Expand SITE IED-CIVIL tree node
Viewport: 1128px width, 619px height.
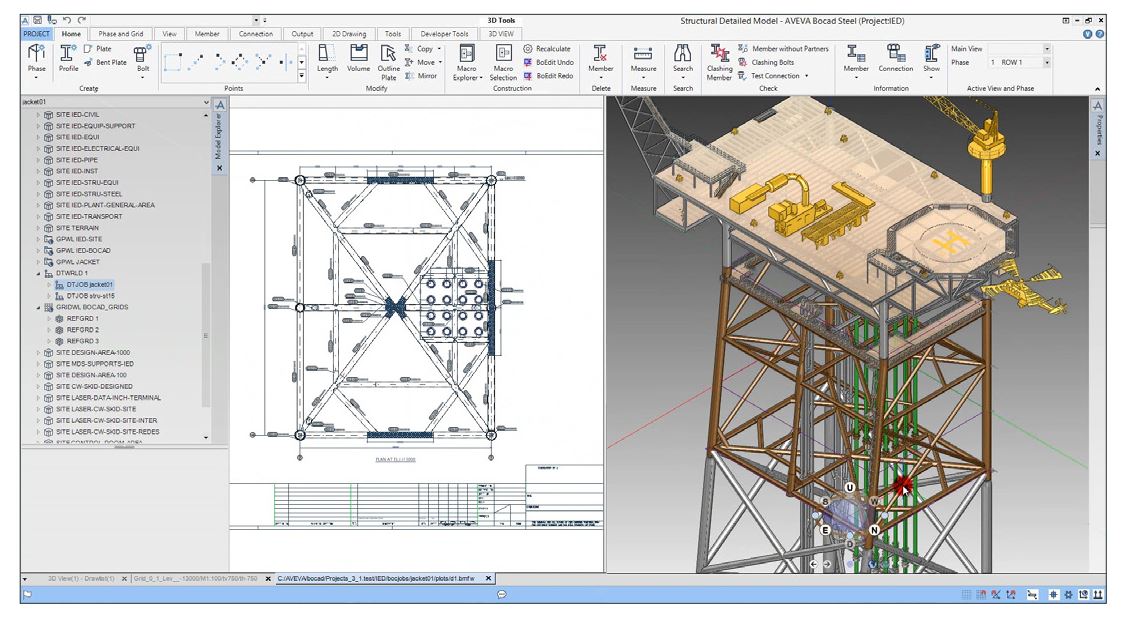coord(39,114)
